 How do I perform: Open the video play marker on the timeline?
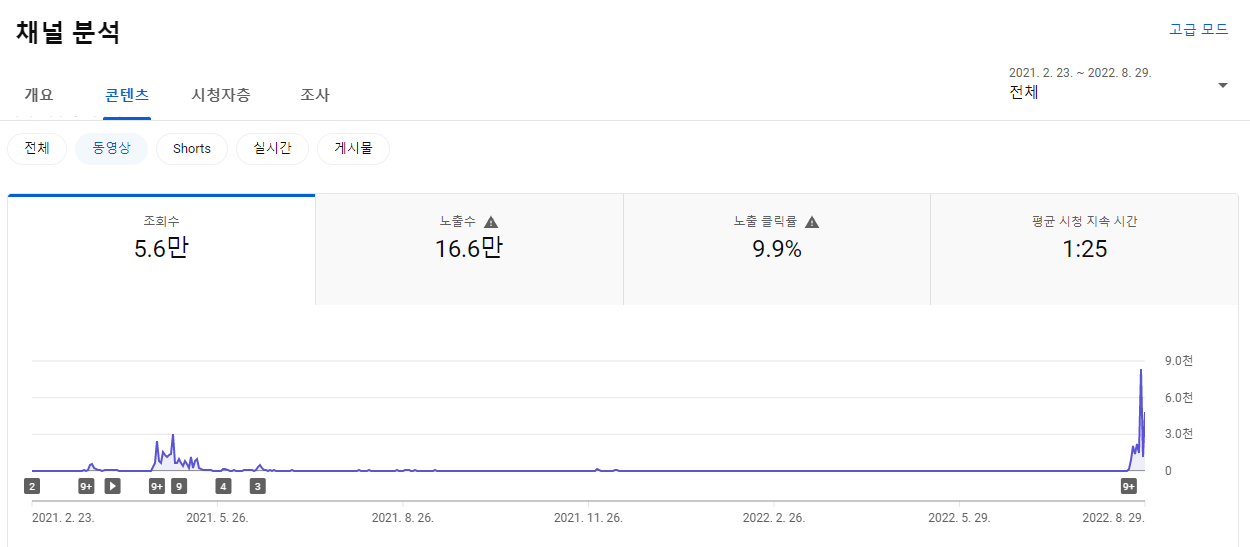(x=112, y=487)
